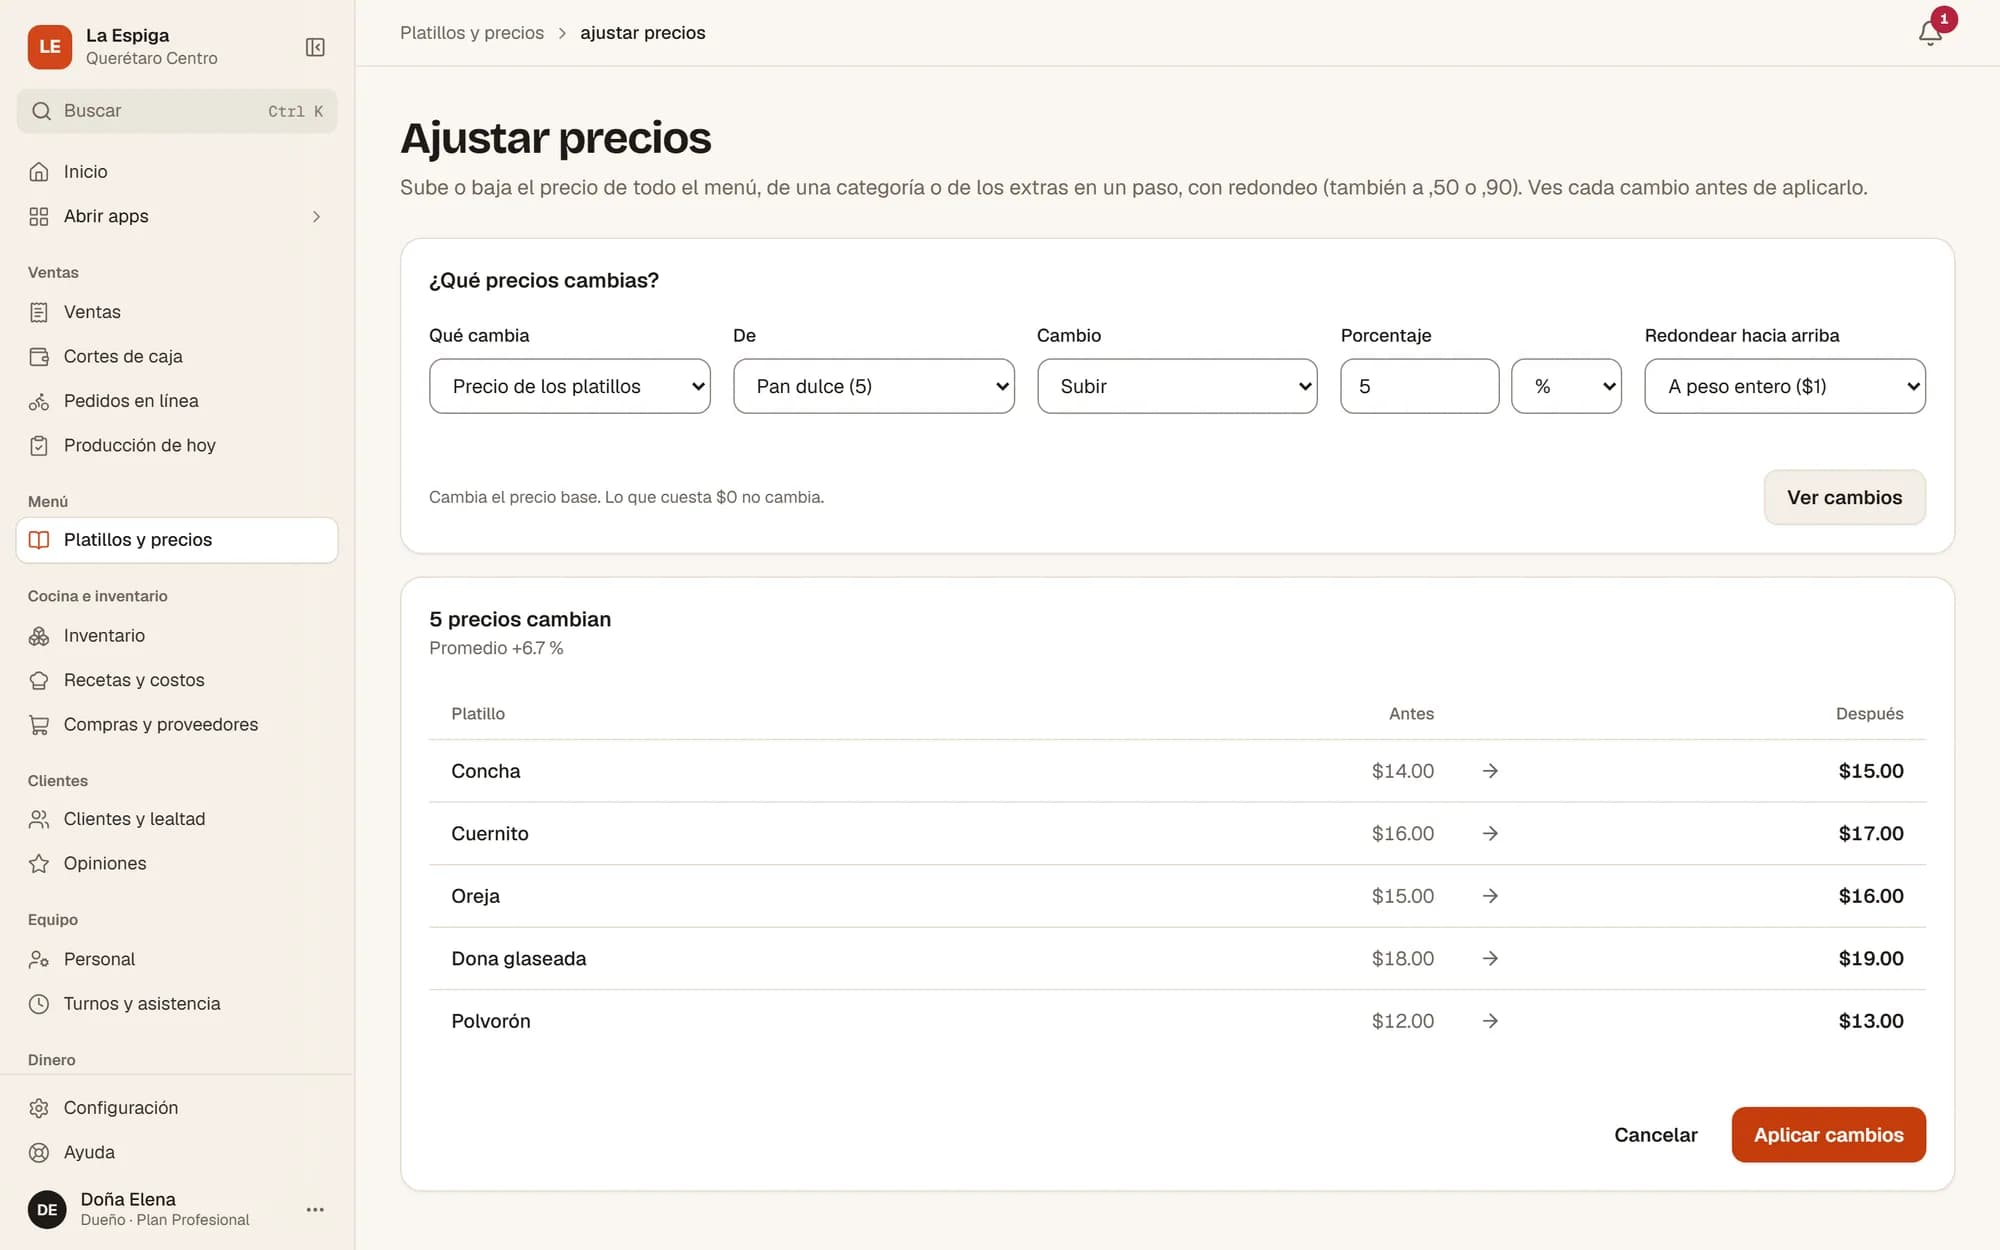Collapse the sidebar panel icon

315,47
